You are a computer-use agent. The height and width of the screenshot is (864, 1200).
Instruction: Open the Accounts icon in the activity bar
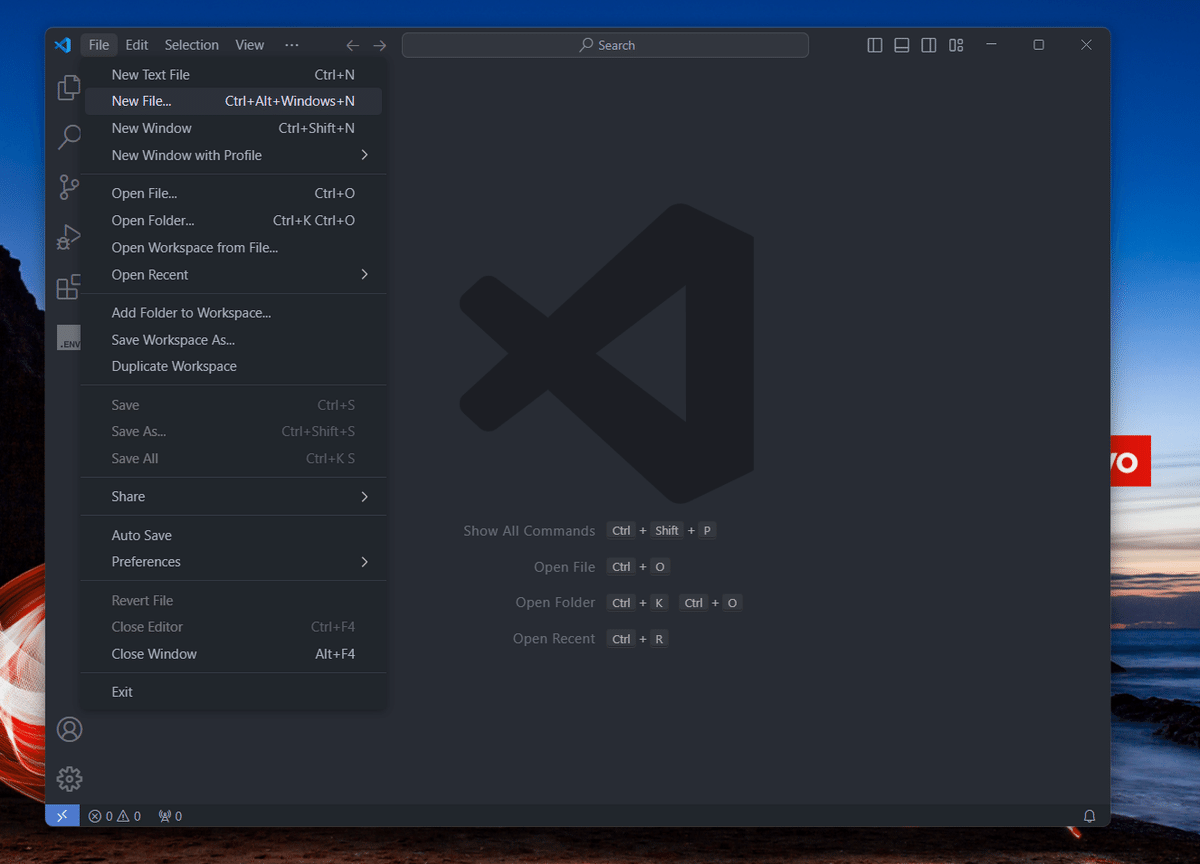69,729
